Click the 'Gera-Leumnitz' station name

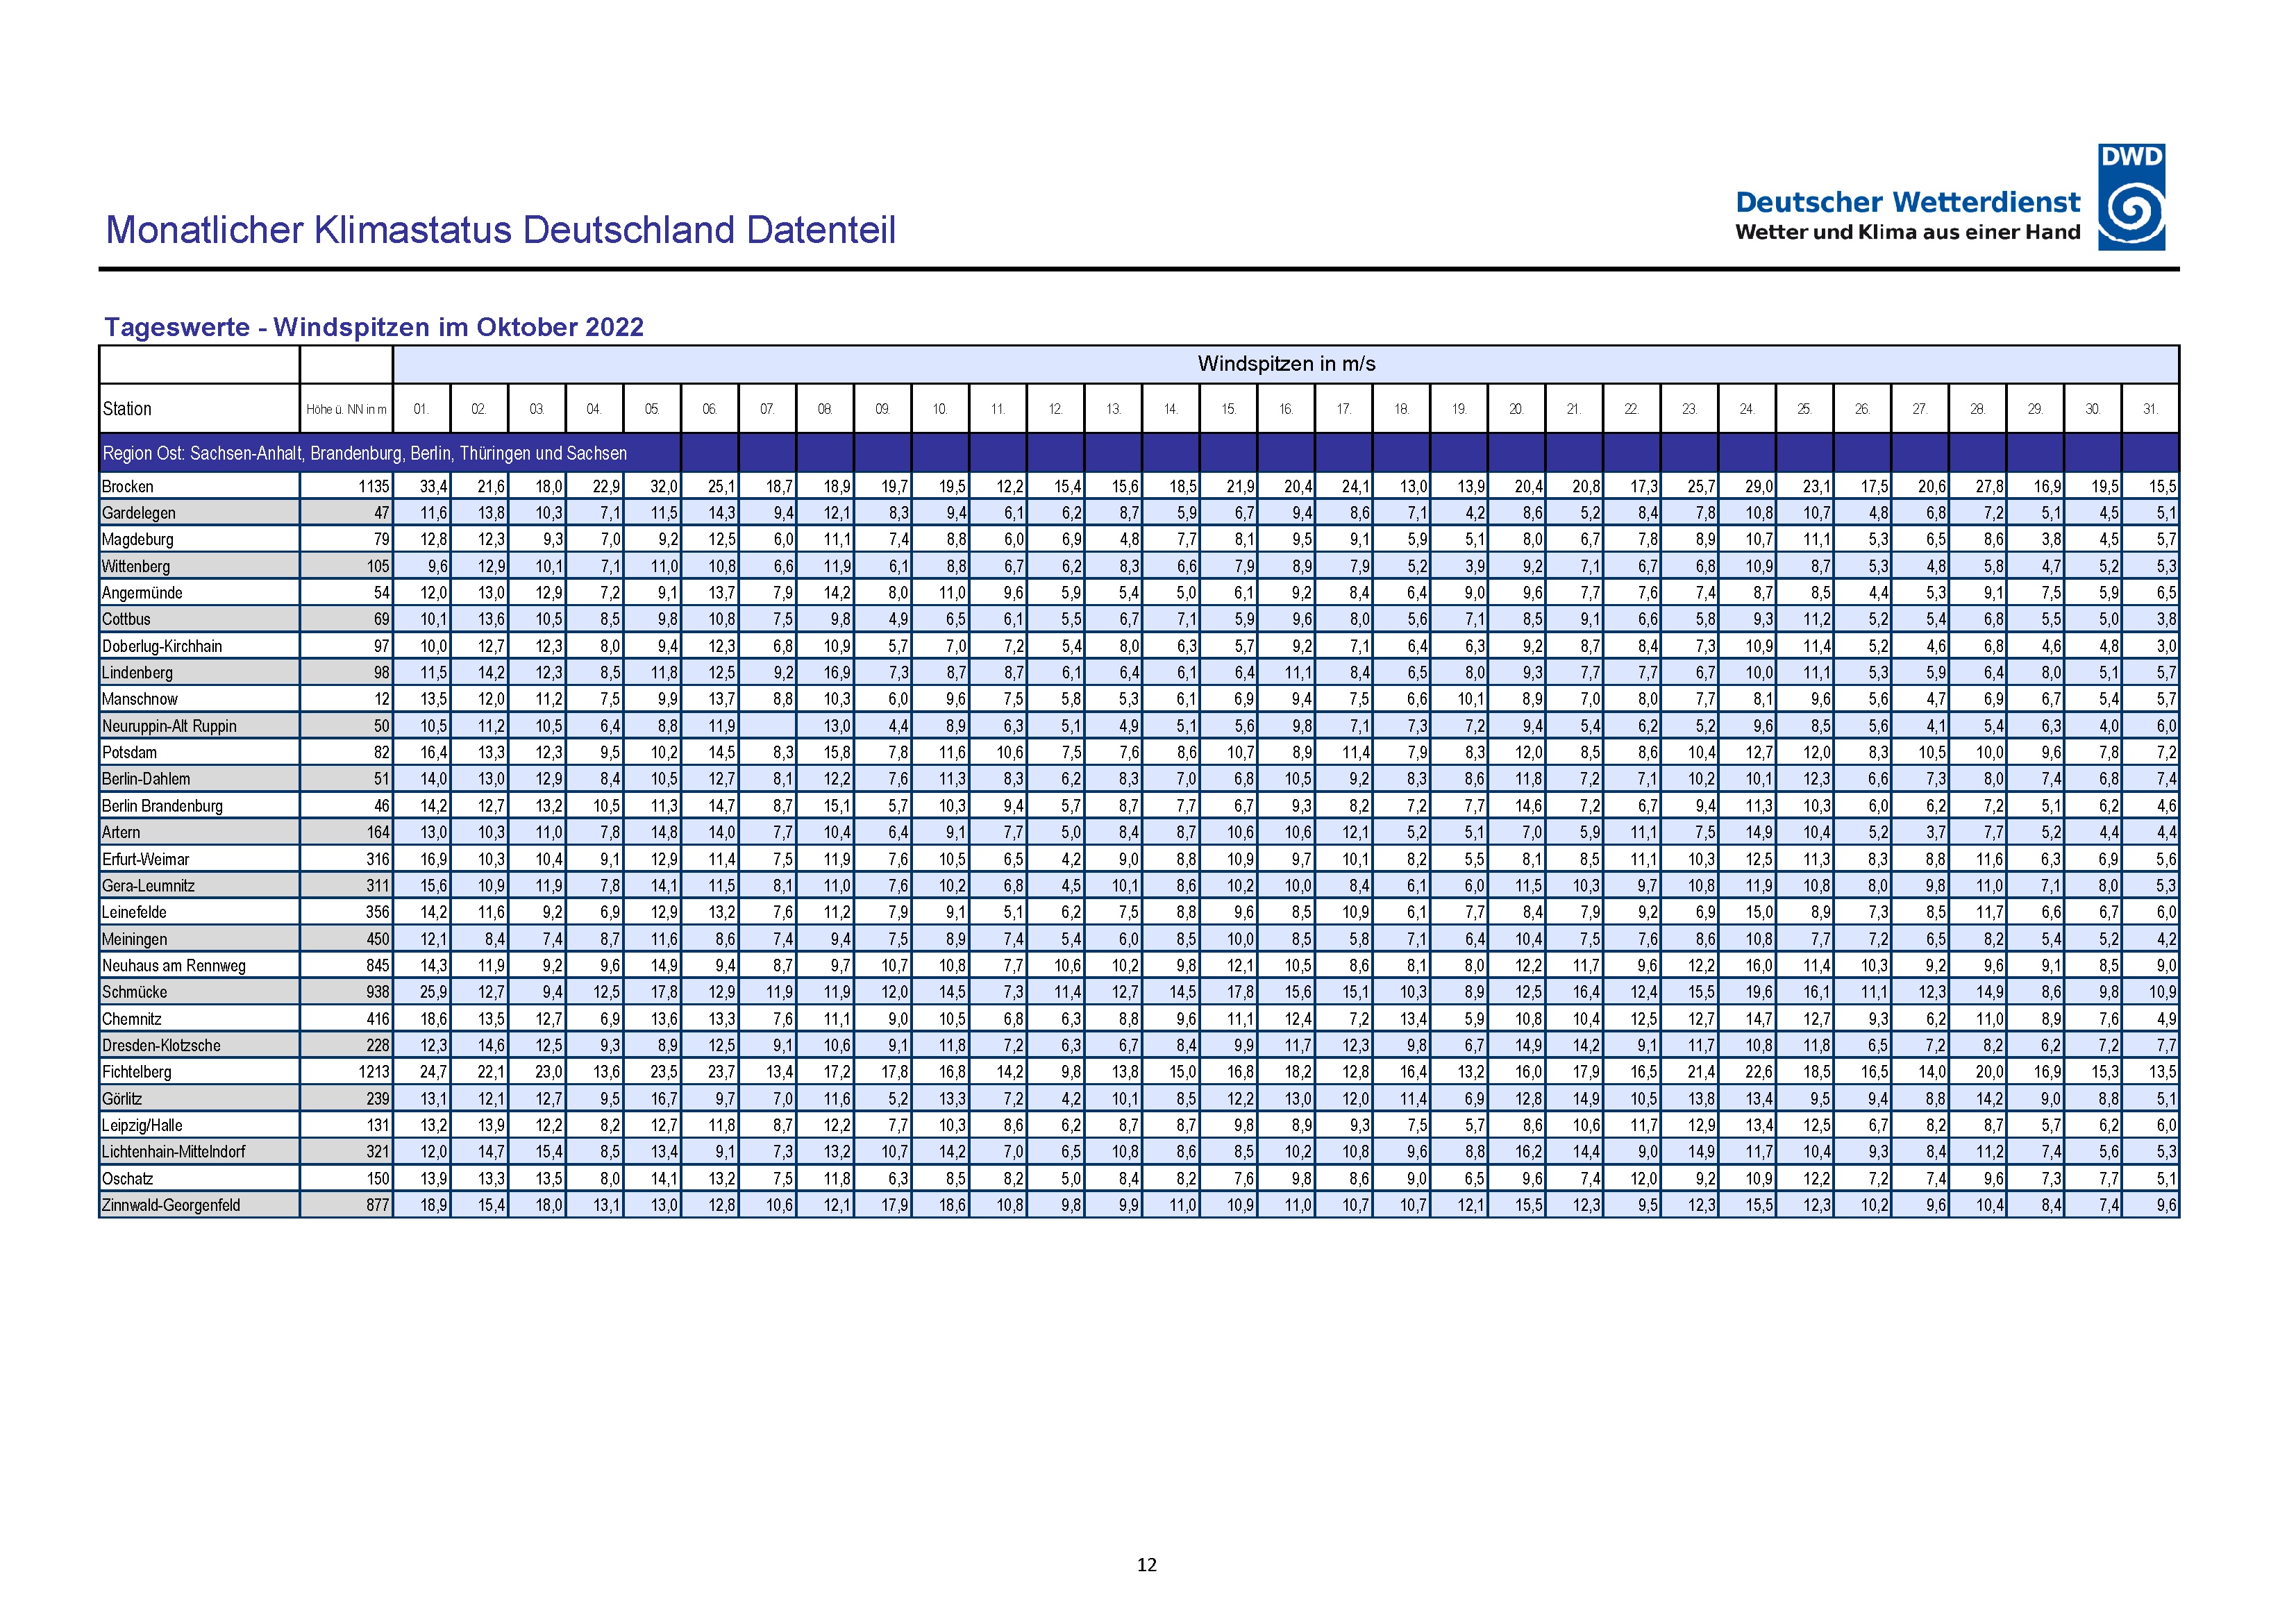149,886
